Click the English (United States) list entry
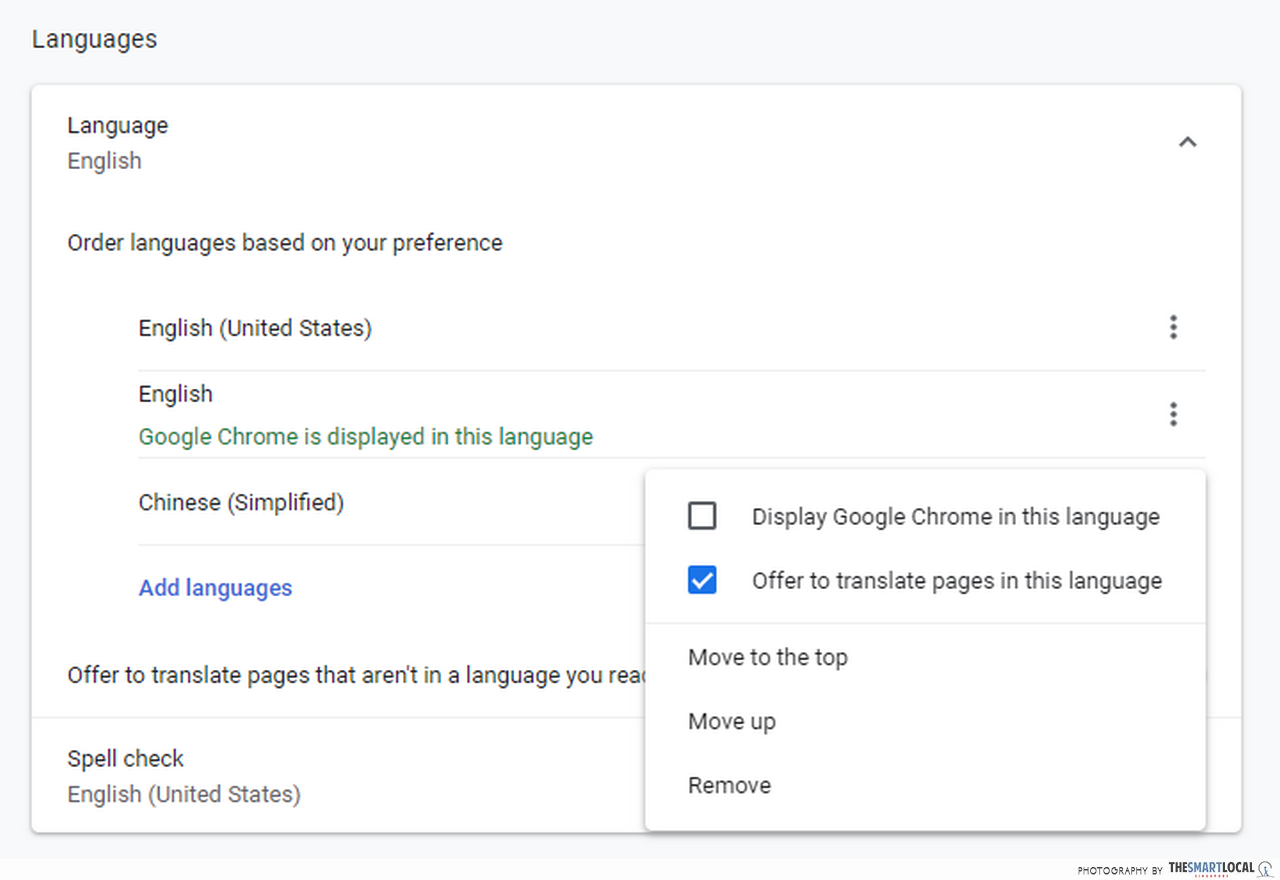1280x880 pixels. coord(255,328)
